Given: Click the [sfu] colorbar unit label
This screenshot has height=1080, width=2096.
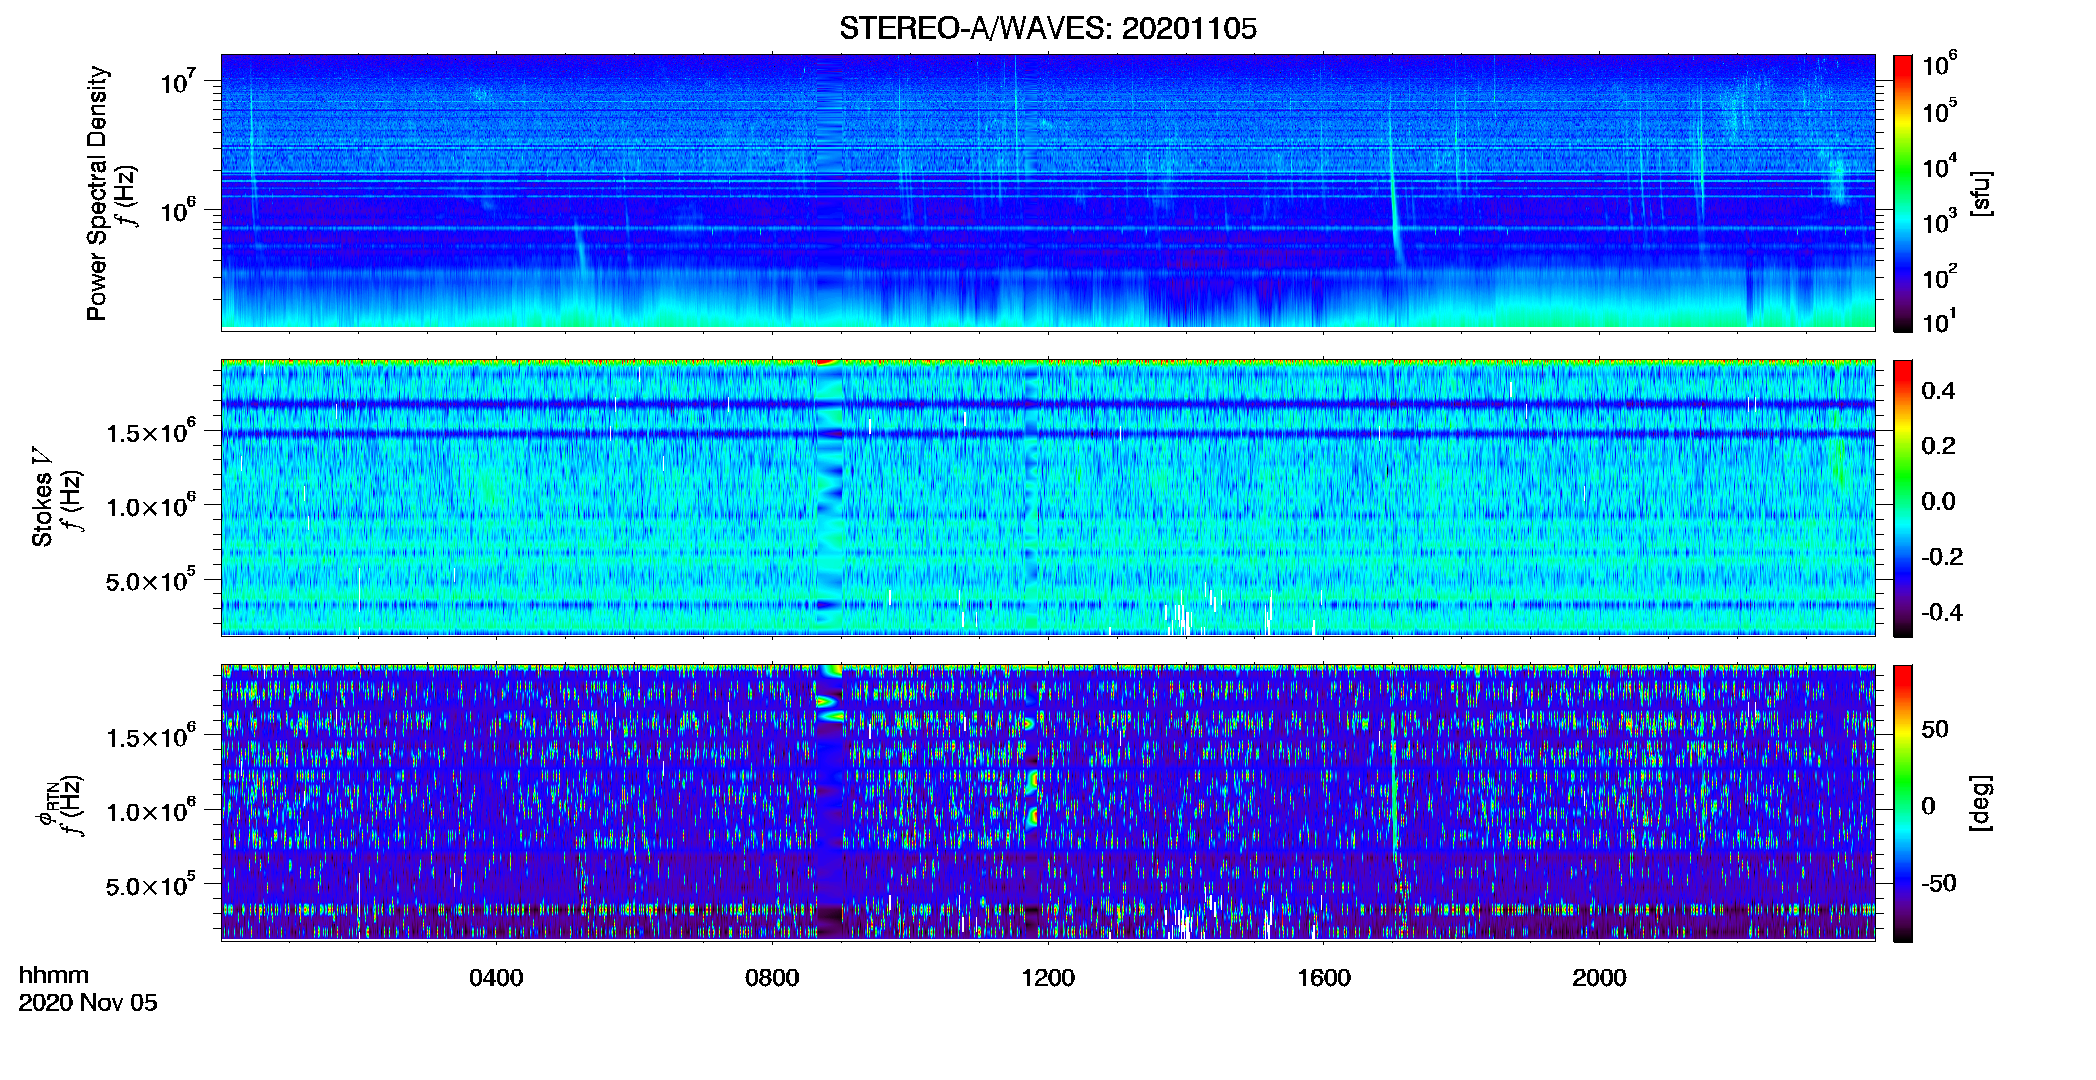Looking at the screenshot, I should [x=1981, y=193].
